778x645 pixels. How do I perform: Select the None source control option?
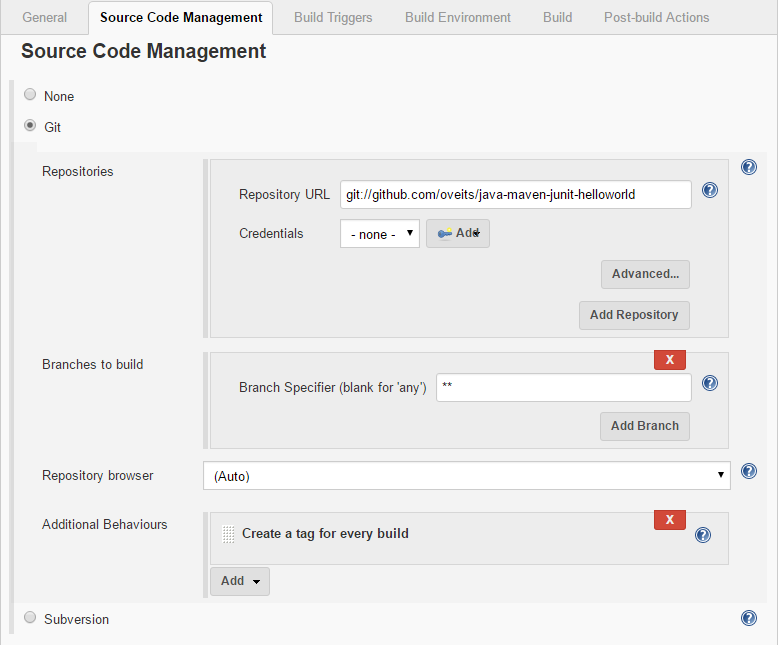(30, 95)
